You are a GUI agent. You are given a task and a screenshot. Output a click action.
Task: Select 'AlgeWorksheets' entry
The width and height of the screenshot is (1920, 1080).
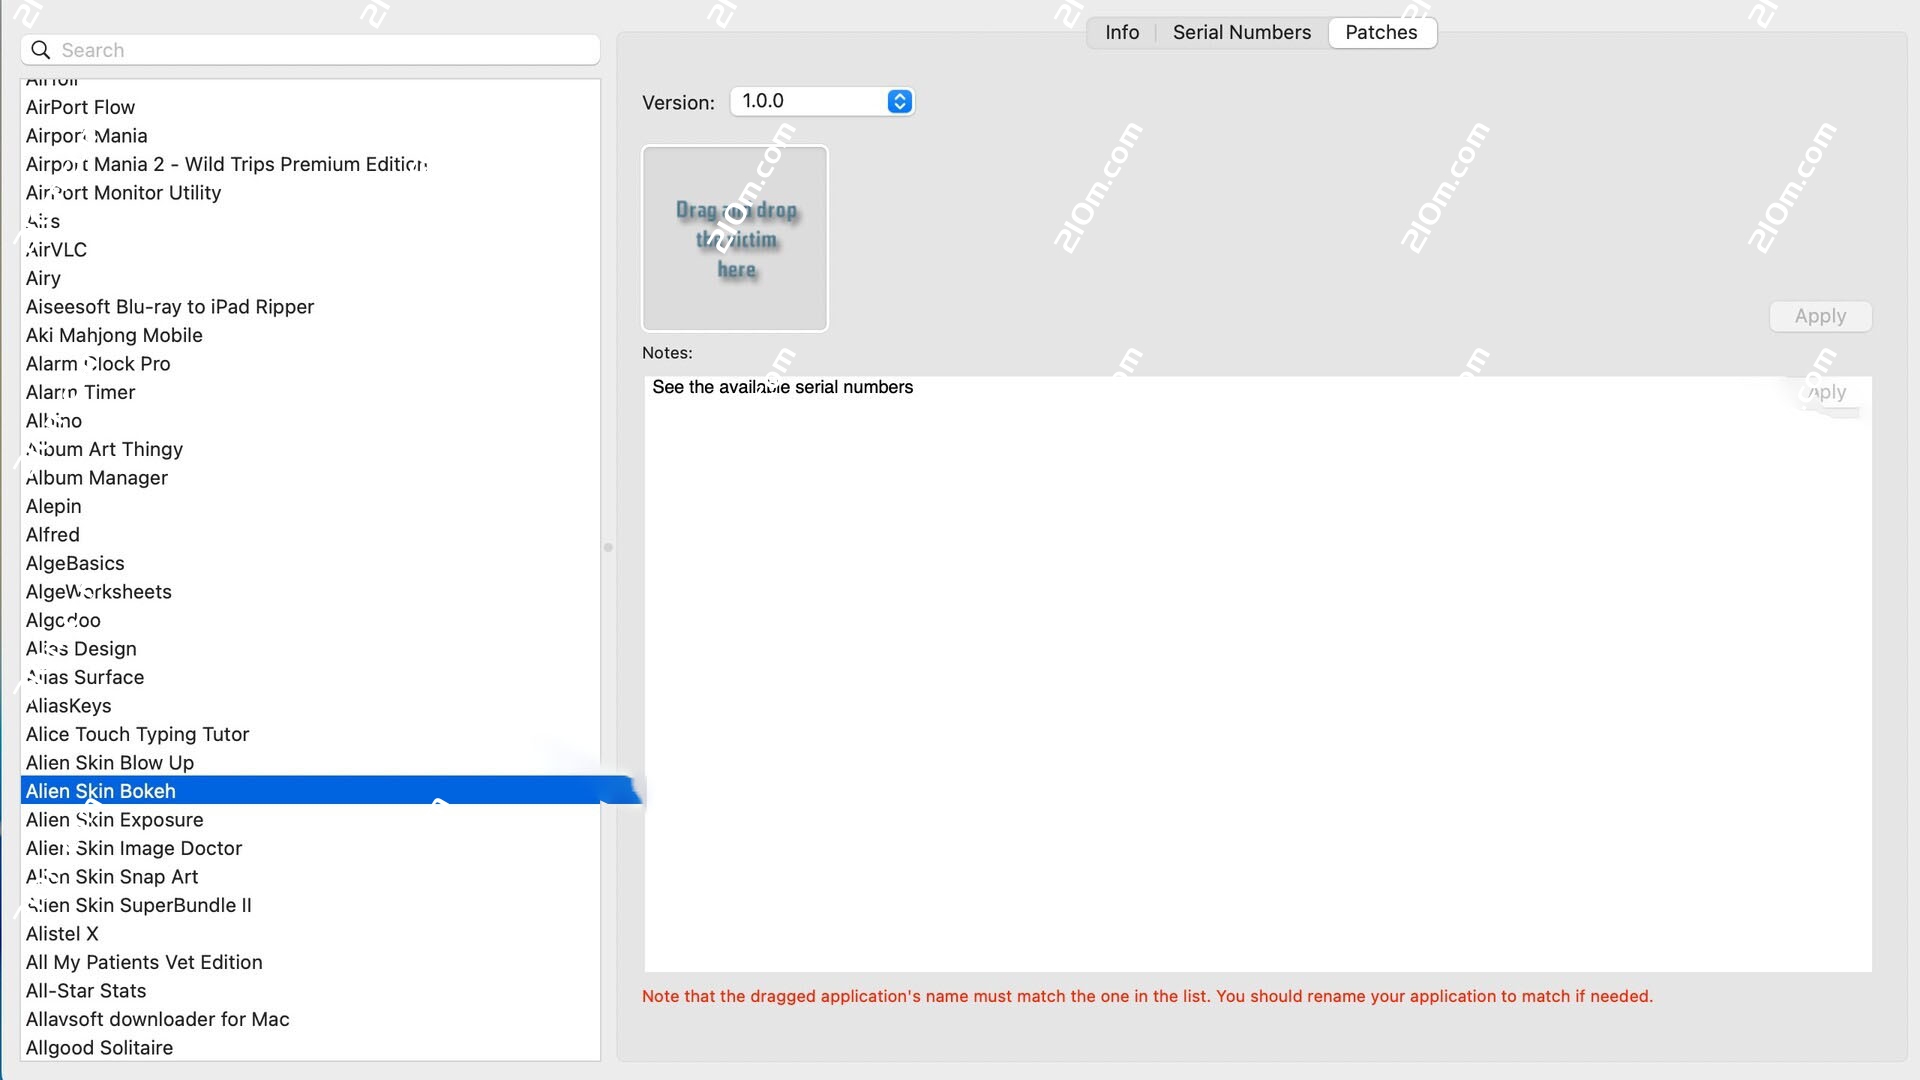310,592
